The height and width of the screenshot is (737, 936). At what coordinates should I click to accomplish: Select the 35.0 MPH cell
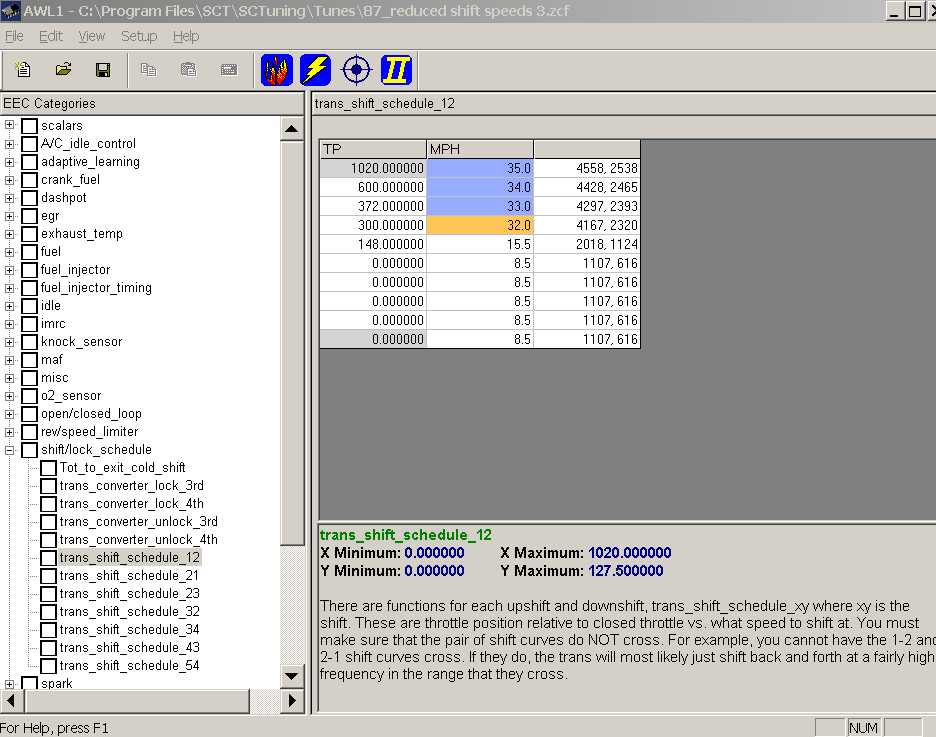pyautogui.click(x=480, y=168)
